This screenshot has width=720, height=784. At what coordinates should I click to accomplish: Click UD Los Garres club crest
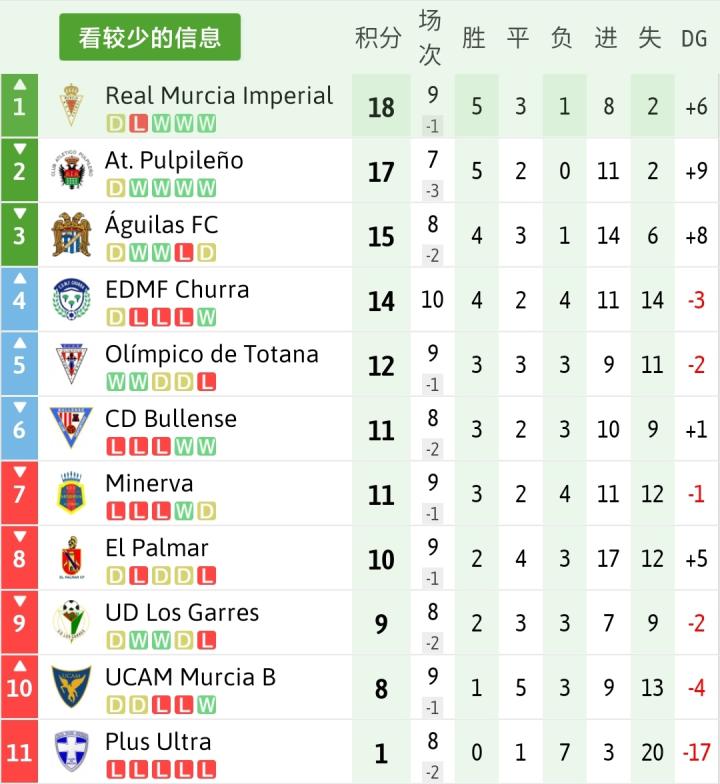pyautogui.click(x=71, y=623)
